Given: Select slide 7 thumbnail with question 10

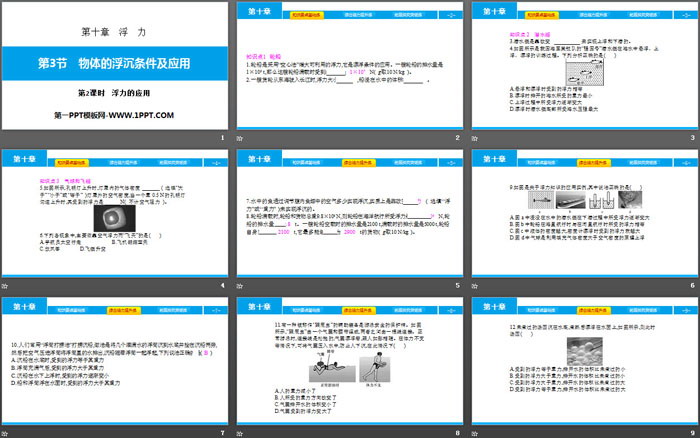Looking at the screenshot, I should [x=115, y=361].
